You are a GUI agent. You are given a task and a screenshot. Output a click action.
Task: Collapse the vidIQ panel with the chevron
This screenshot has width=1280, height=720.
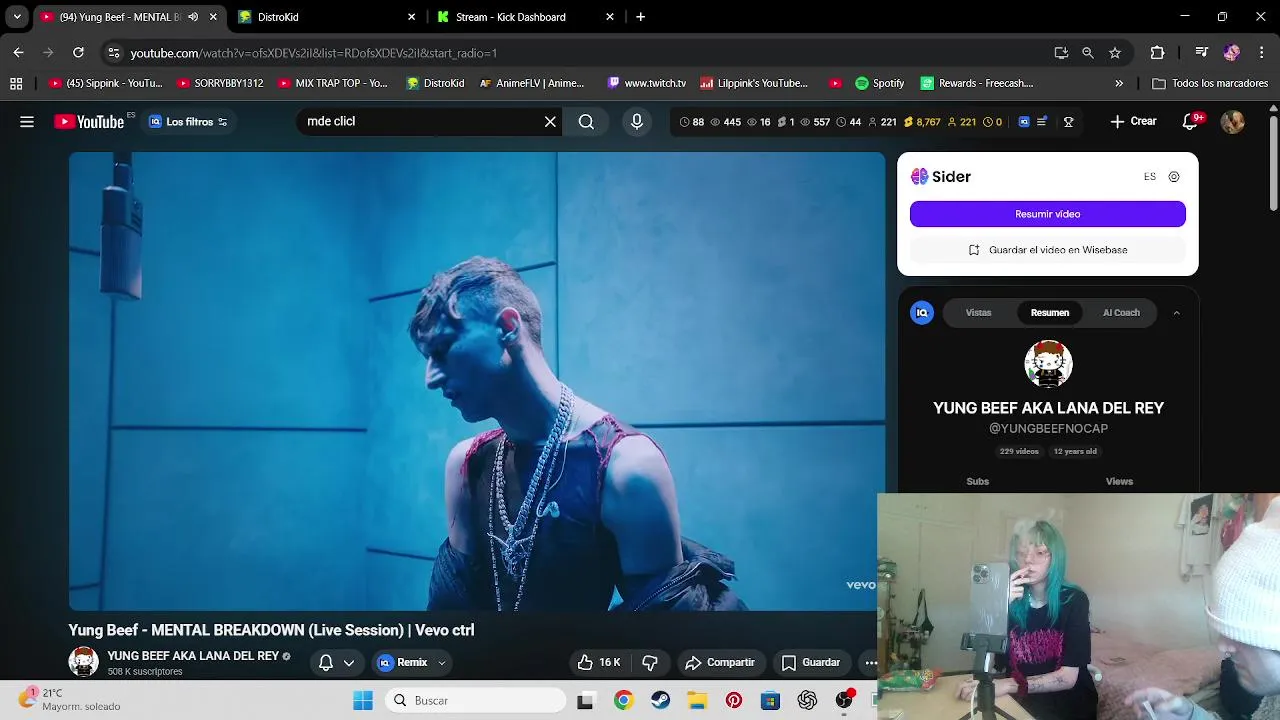(1176, 313)
